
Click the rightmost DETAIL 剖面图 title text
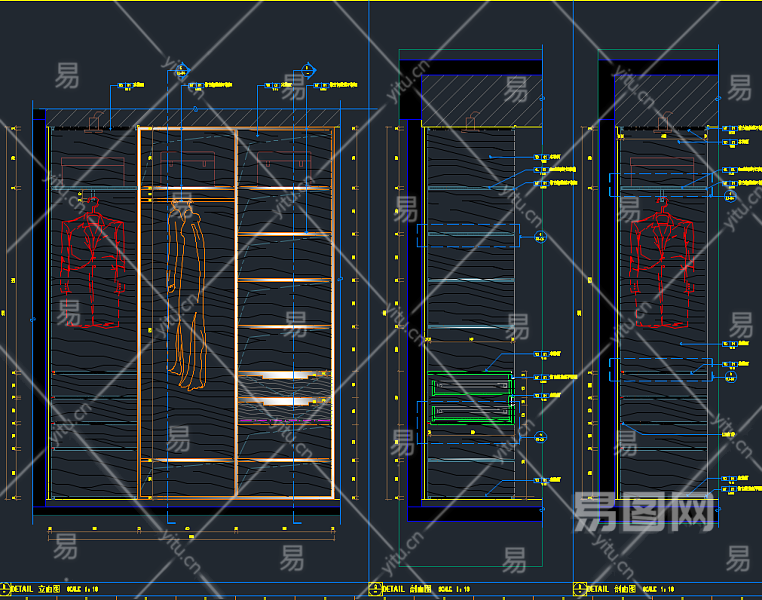[x=611, y=589]
